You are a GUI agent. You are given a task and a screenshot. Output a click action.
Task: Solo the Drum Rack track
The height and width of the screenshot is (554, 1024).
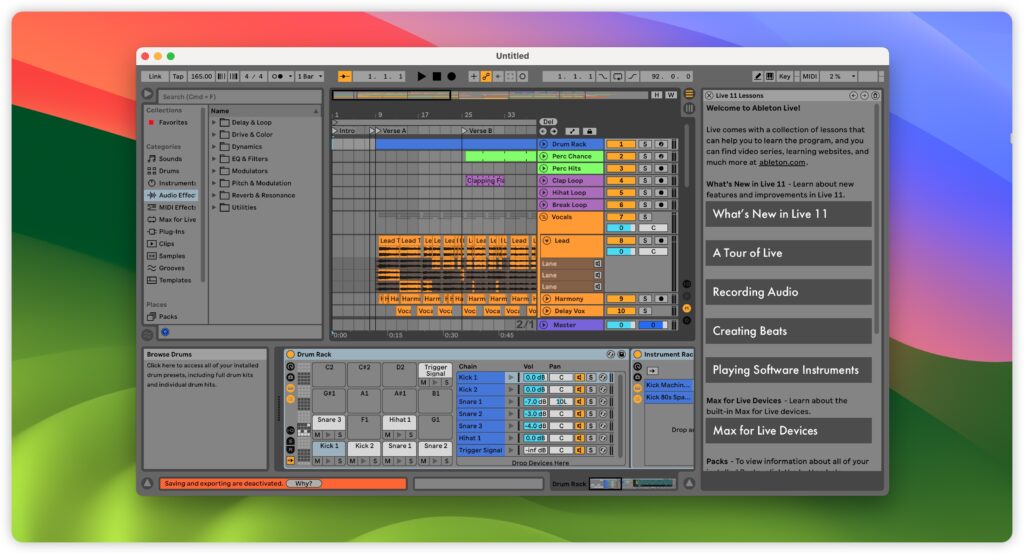[645, 144]
